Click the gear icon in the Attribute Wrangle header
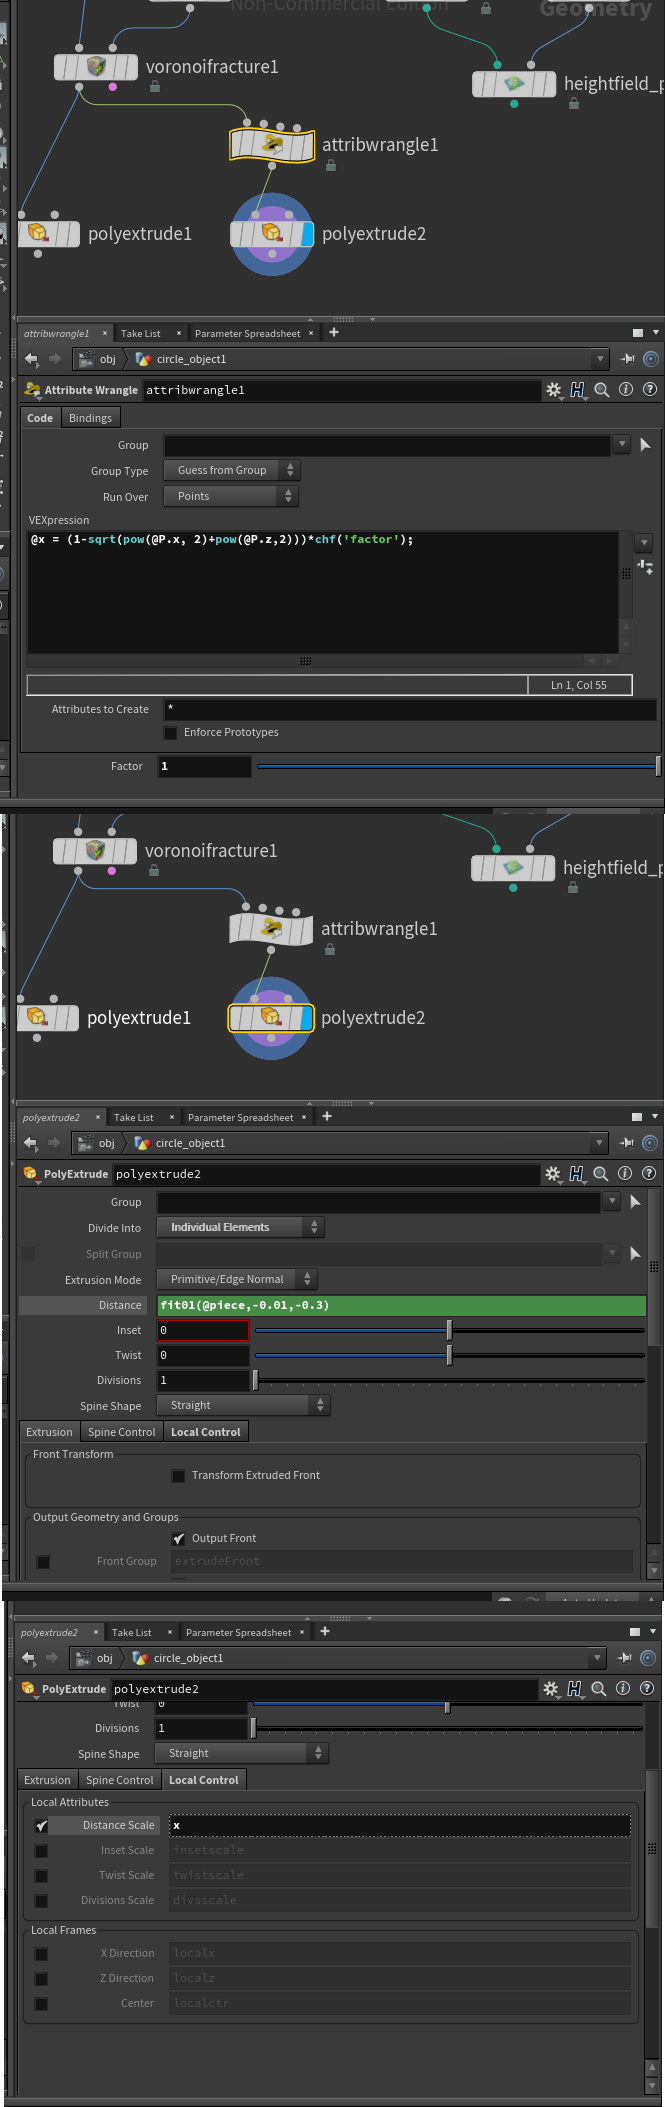This screenshot has width=665, height=2107. (553, 390)
